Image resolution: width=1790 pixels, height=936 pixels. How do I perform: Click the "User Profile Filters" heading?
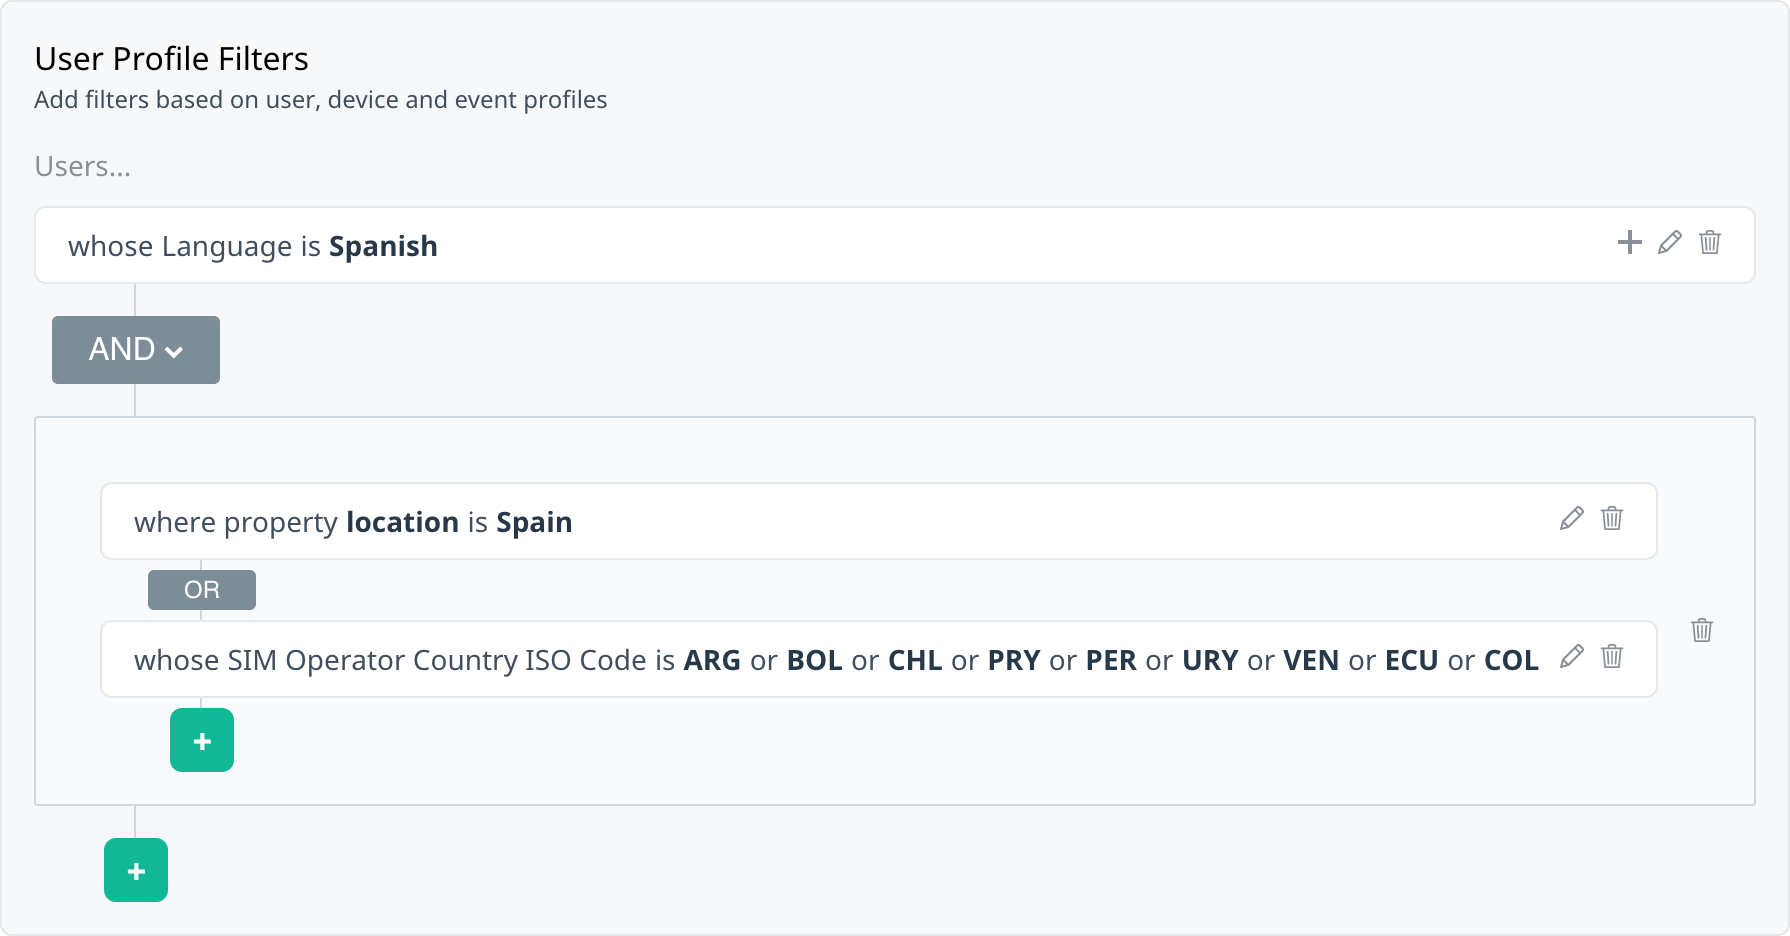click(x=171, y=58)
